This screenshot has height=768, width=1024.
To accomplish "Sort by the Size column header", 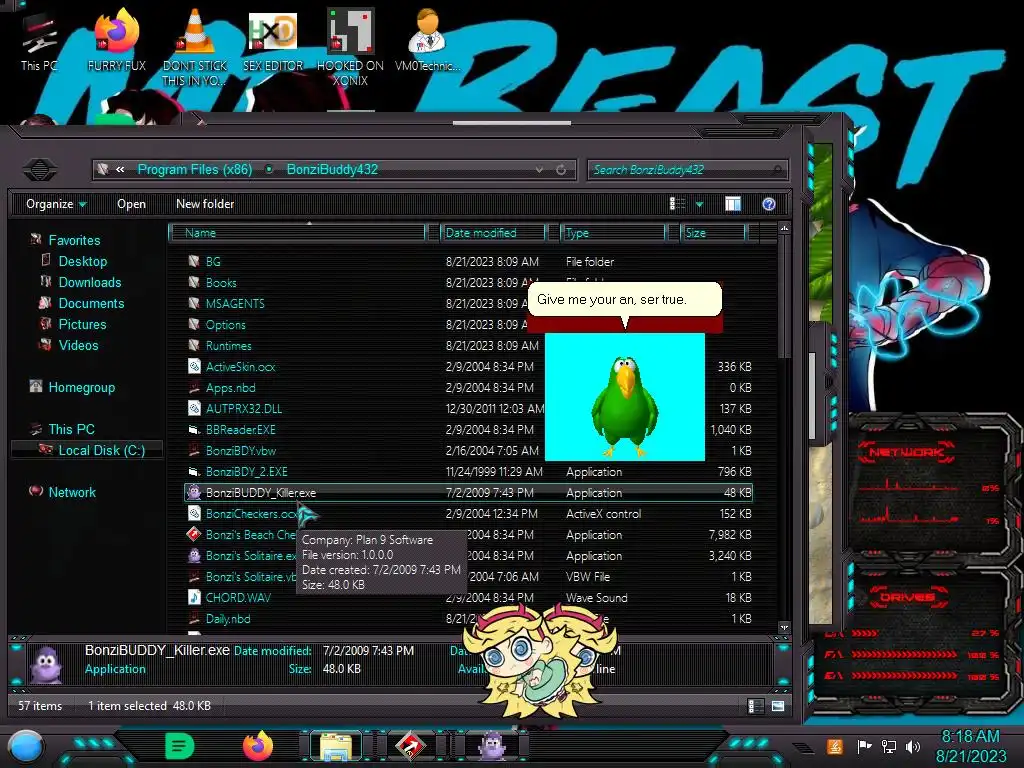I will [x=713, y=232].
